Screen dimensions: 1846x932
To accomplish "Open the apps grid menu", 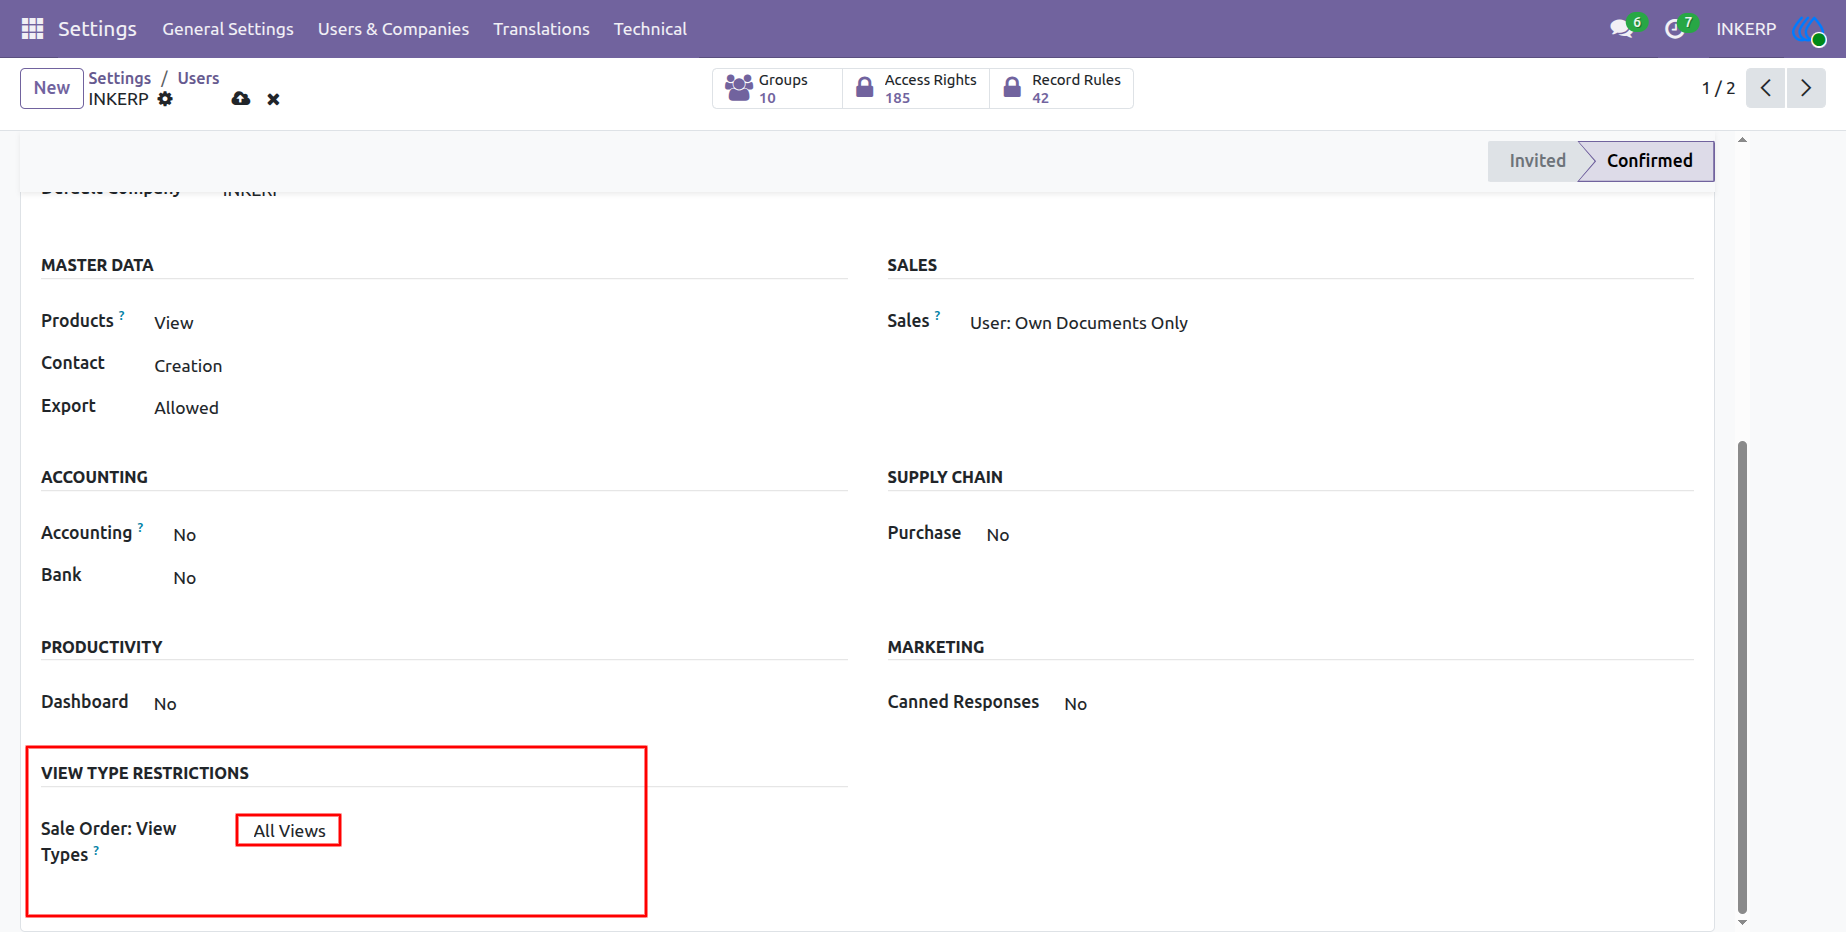I will (x=32, y=29).
